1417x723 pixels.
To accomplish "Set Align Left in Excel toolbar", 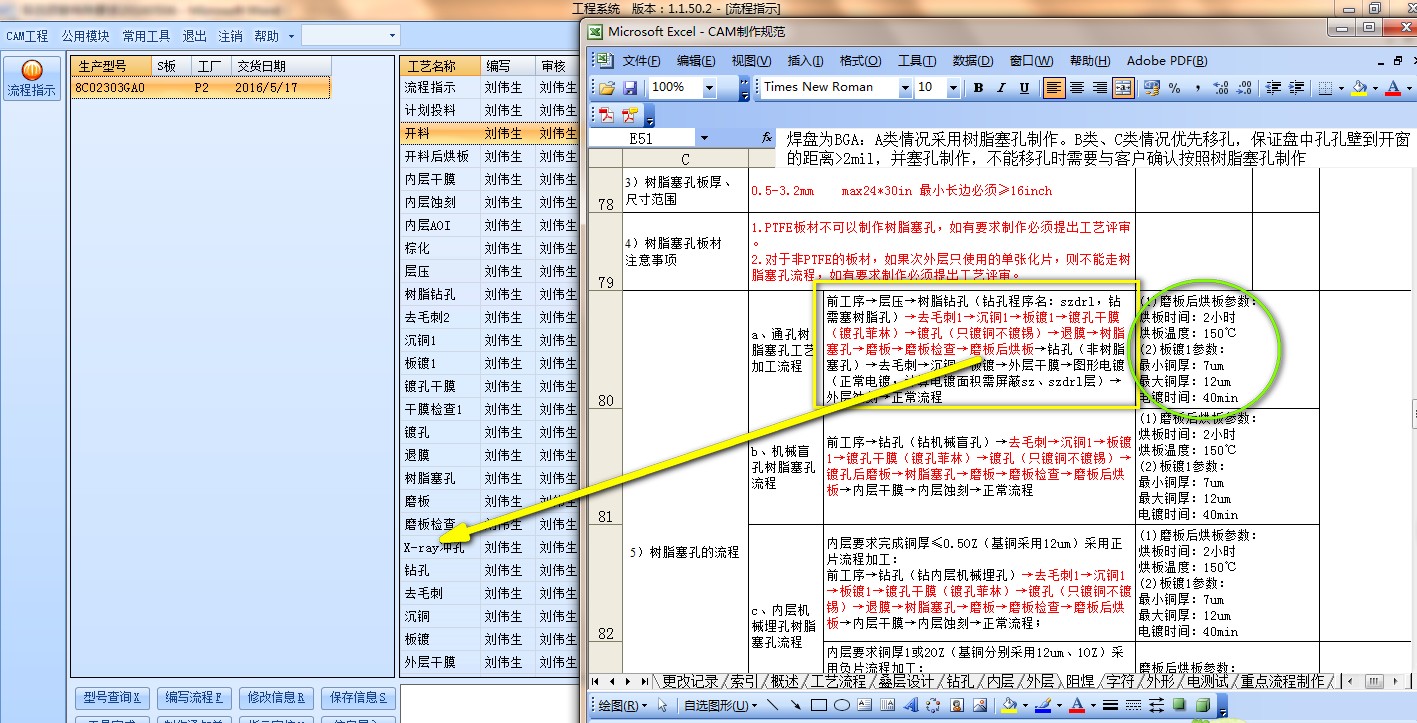I will 1054,88.
